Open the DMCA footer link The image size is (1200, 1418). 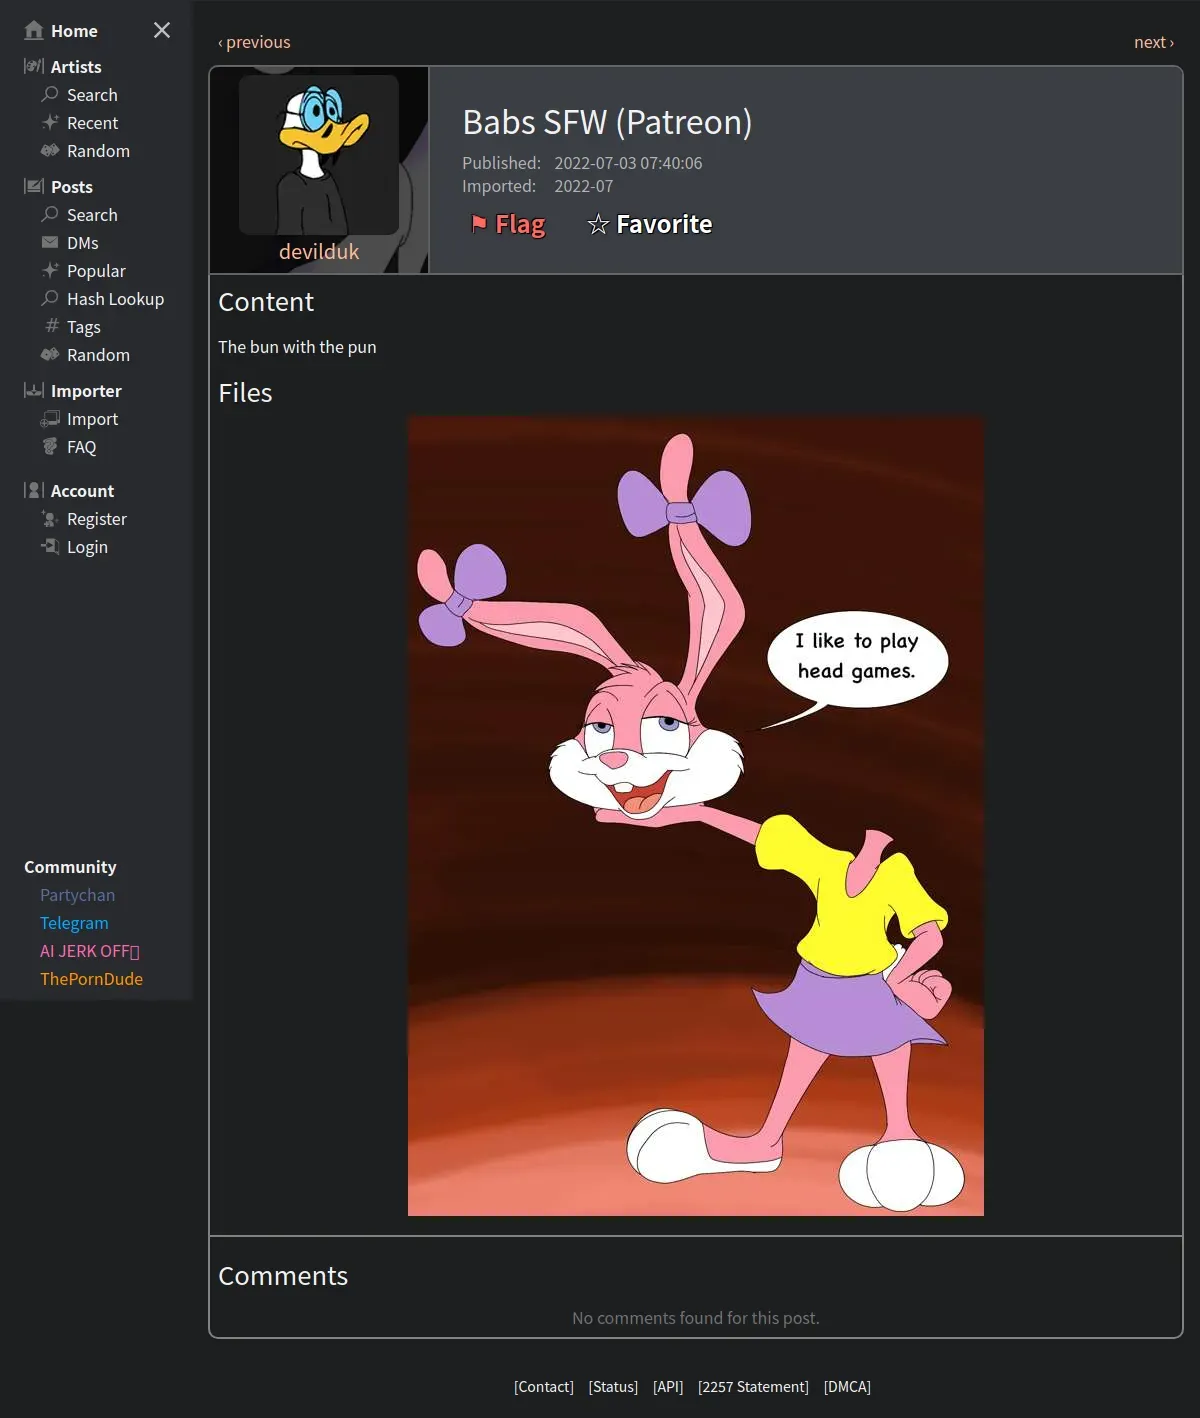pos(847,1387)
